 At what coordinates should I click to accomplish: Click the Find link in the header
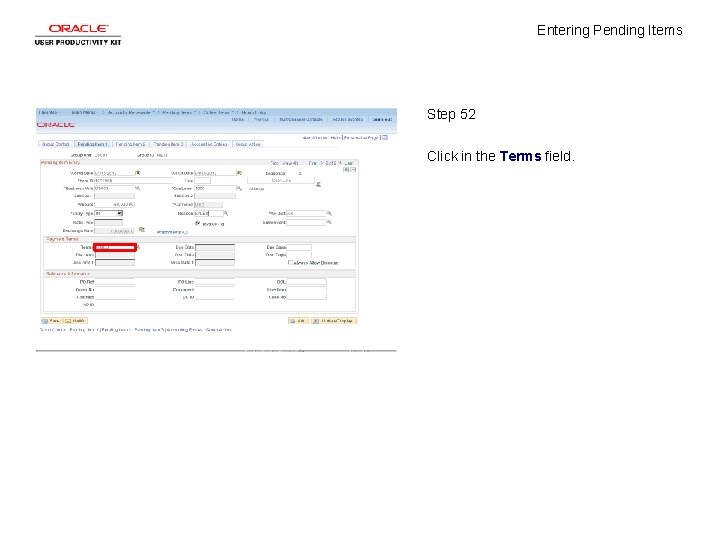[x=275, y=163]
